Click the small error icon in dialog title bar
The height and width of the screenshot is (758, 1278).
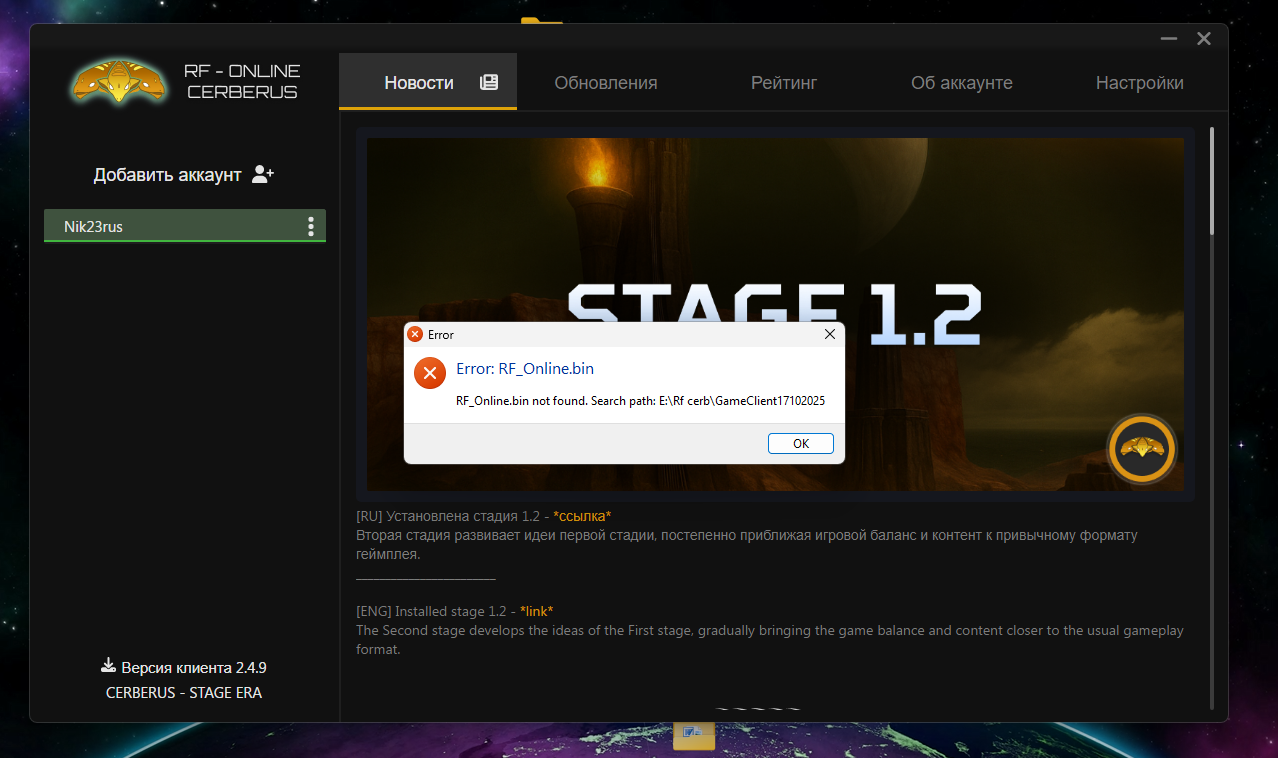click(415, 334)
